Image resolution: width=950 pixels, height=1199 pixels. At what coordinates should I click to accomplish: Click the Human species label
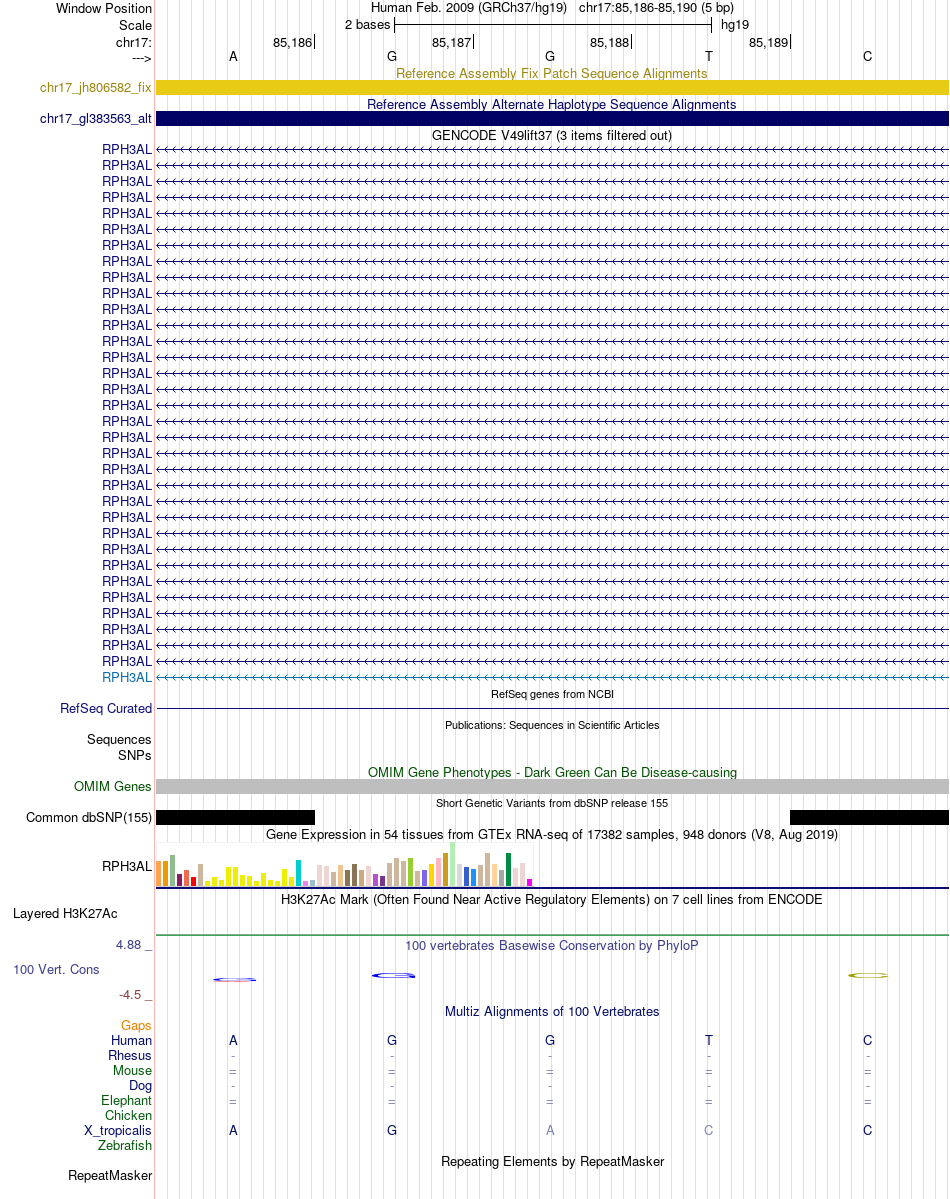pyautogui.click(x=132, y=1041)
